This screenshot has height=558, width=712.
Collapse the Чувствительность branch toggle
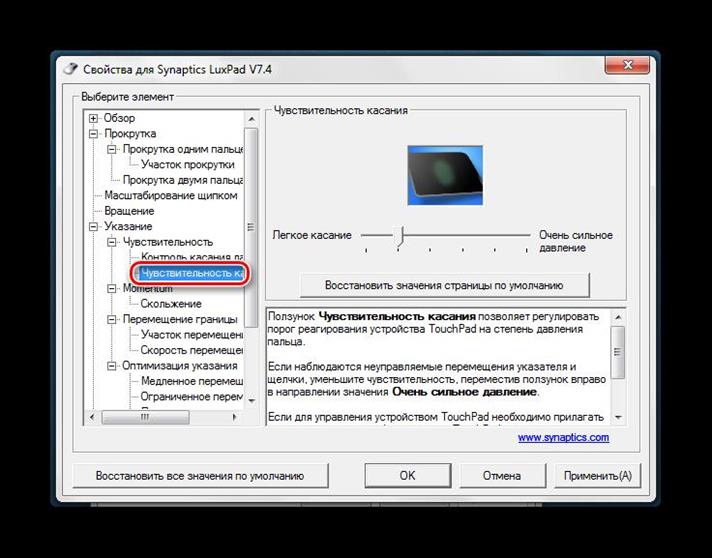tap(113, 242)
